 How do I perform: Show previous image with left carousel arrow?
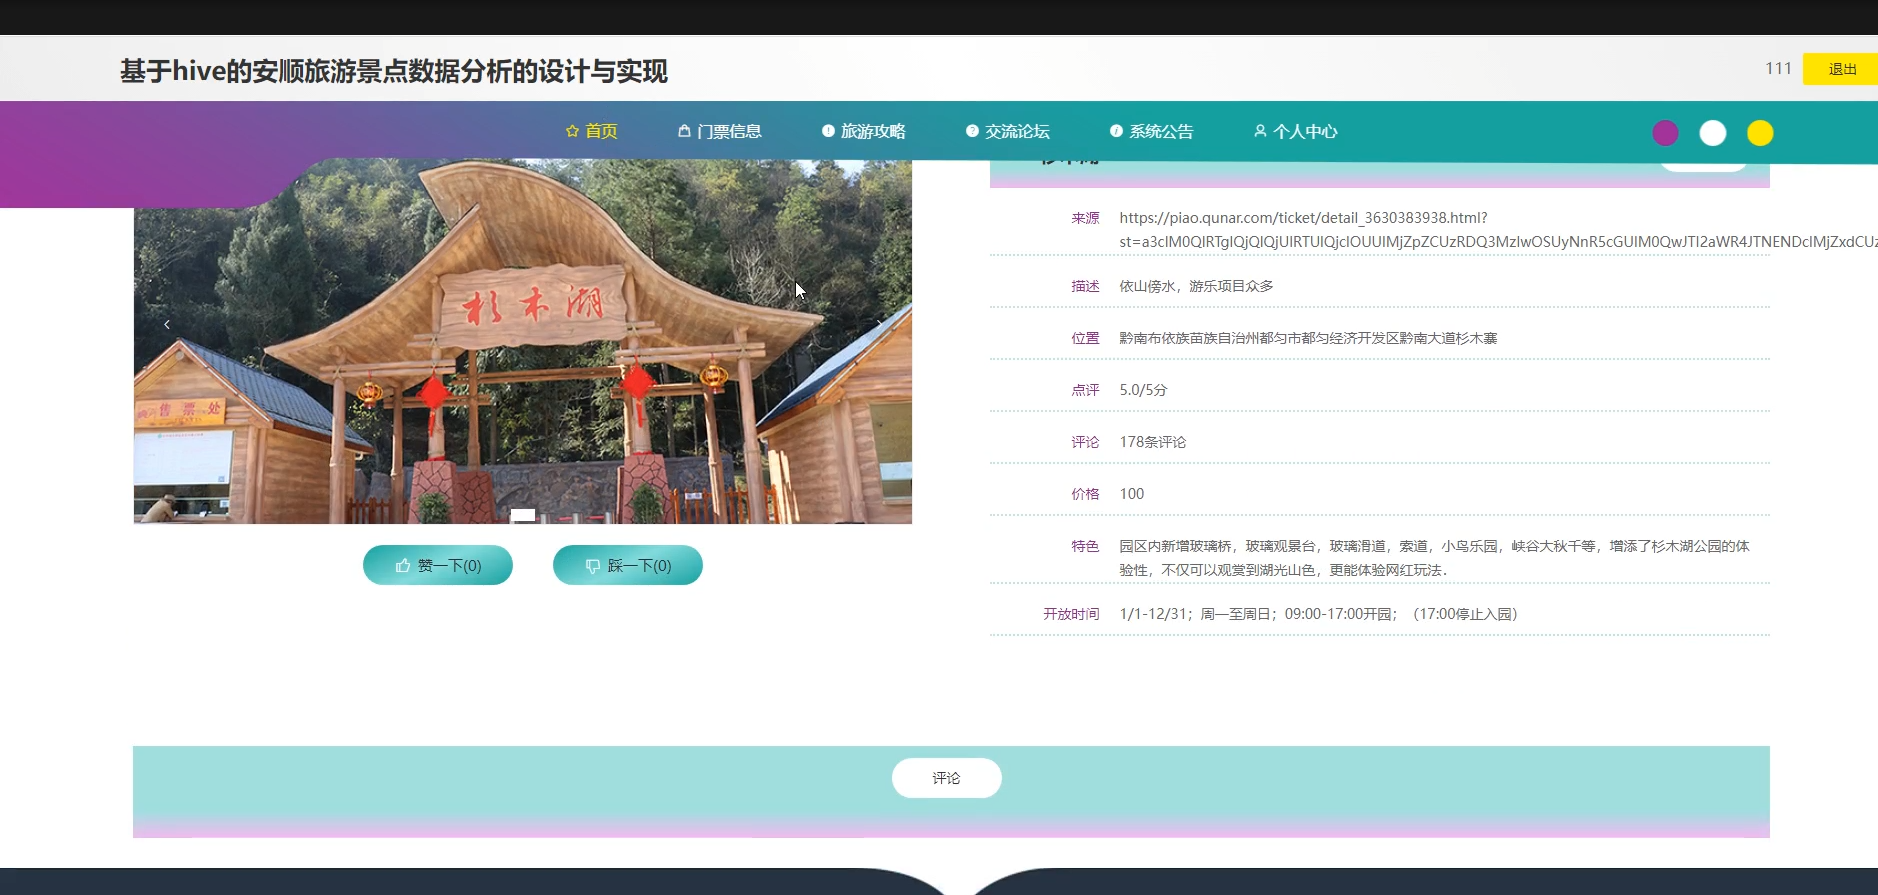(167, 324)
